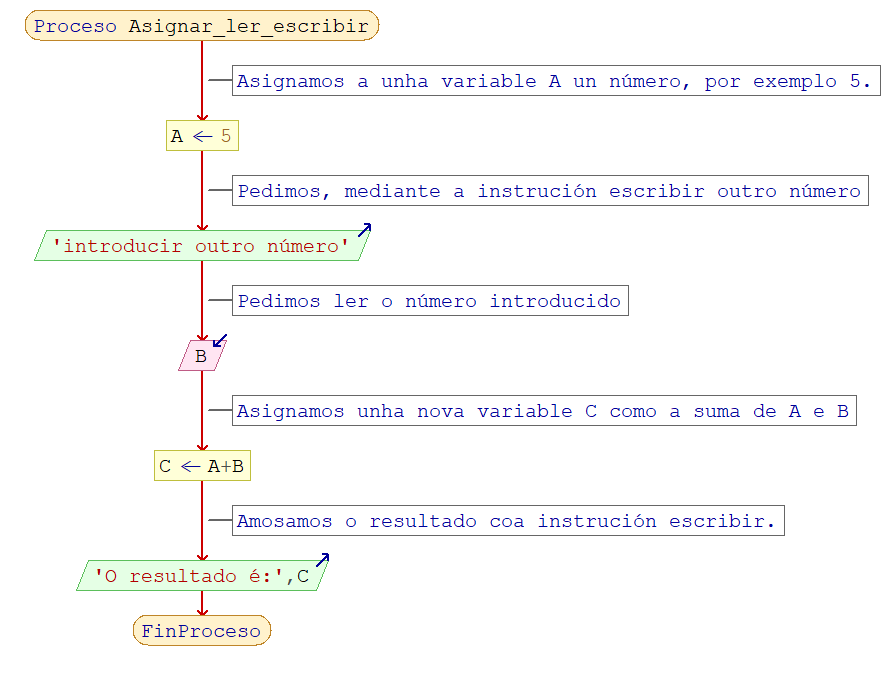The width and height of the screenshot is (890, 680).
Task: Click the red arrowhead entering FinProceso
Action: (202, 611)
